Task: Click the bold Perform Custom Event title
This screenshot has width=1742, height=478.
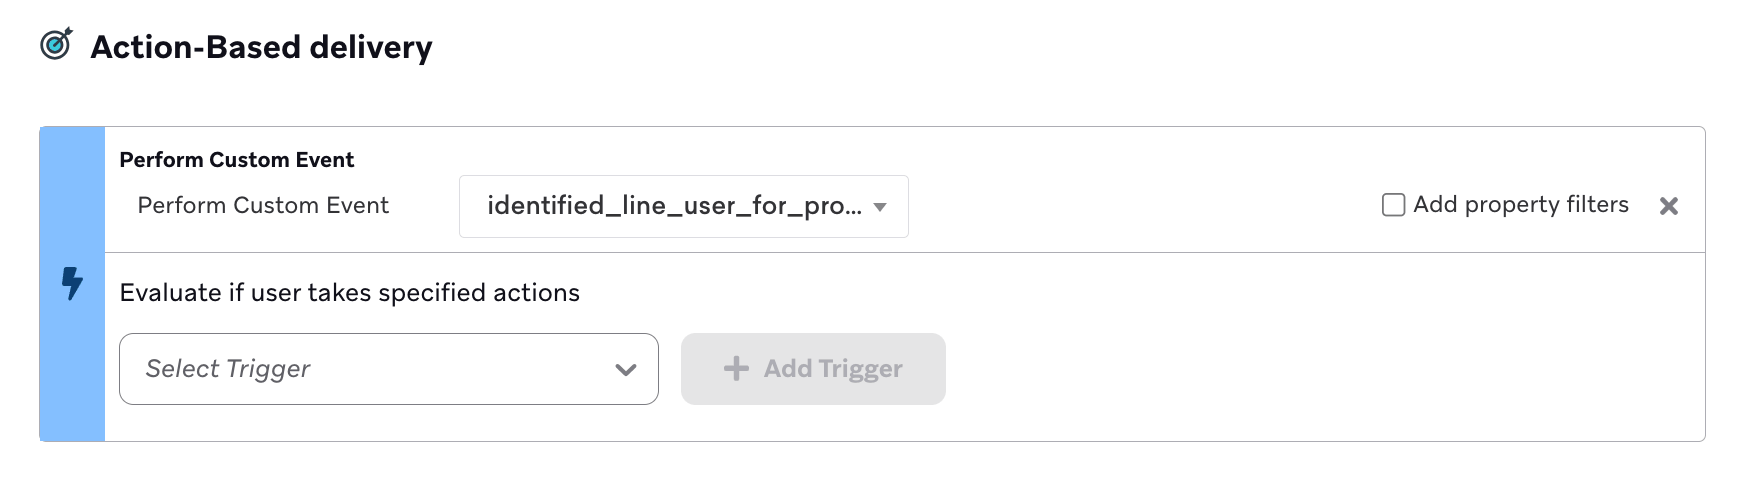Action: click(237, 160)
